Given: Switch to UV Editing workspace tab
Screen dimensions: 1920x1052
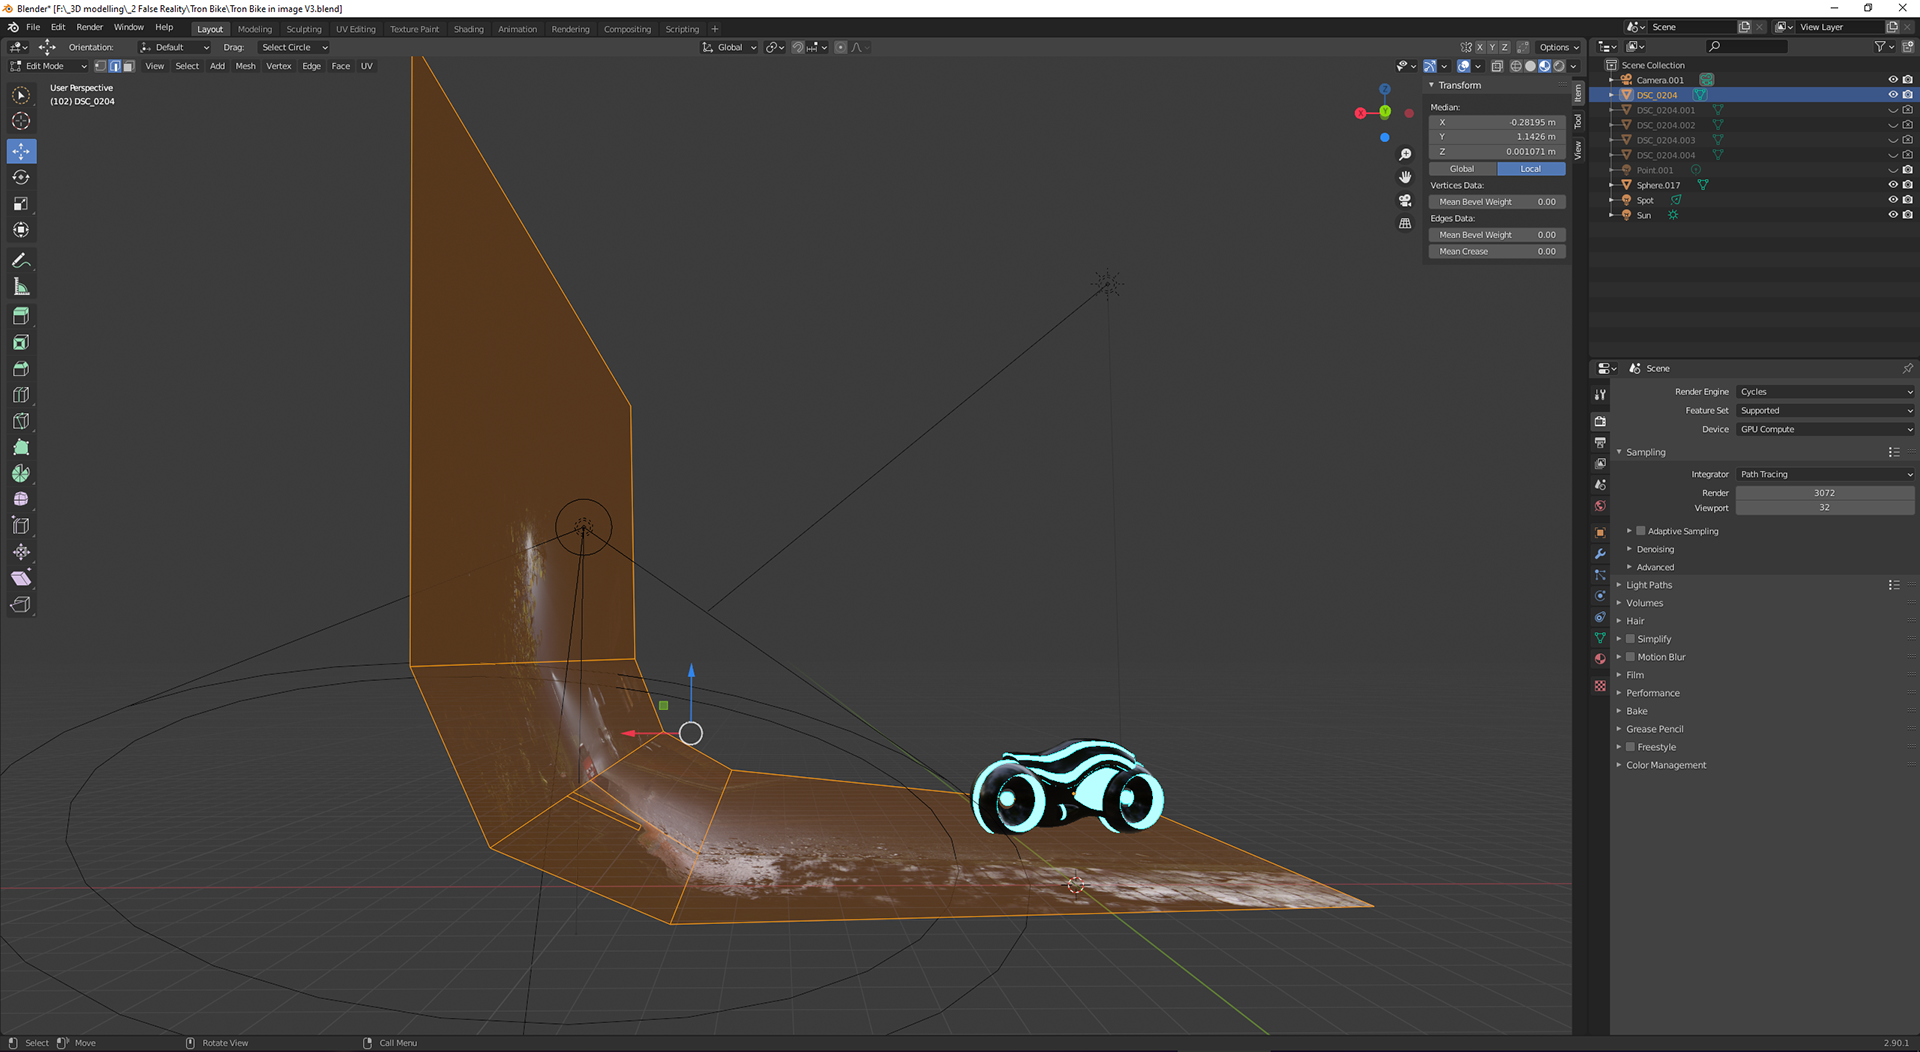Looking at the screenshot, I should point(355,29).
